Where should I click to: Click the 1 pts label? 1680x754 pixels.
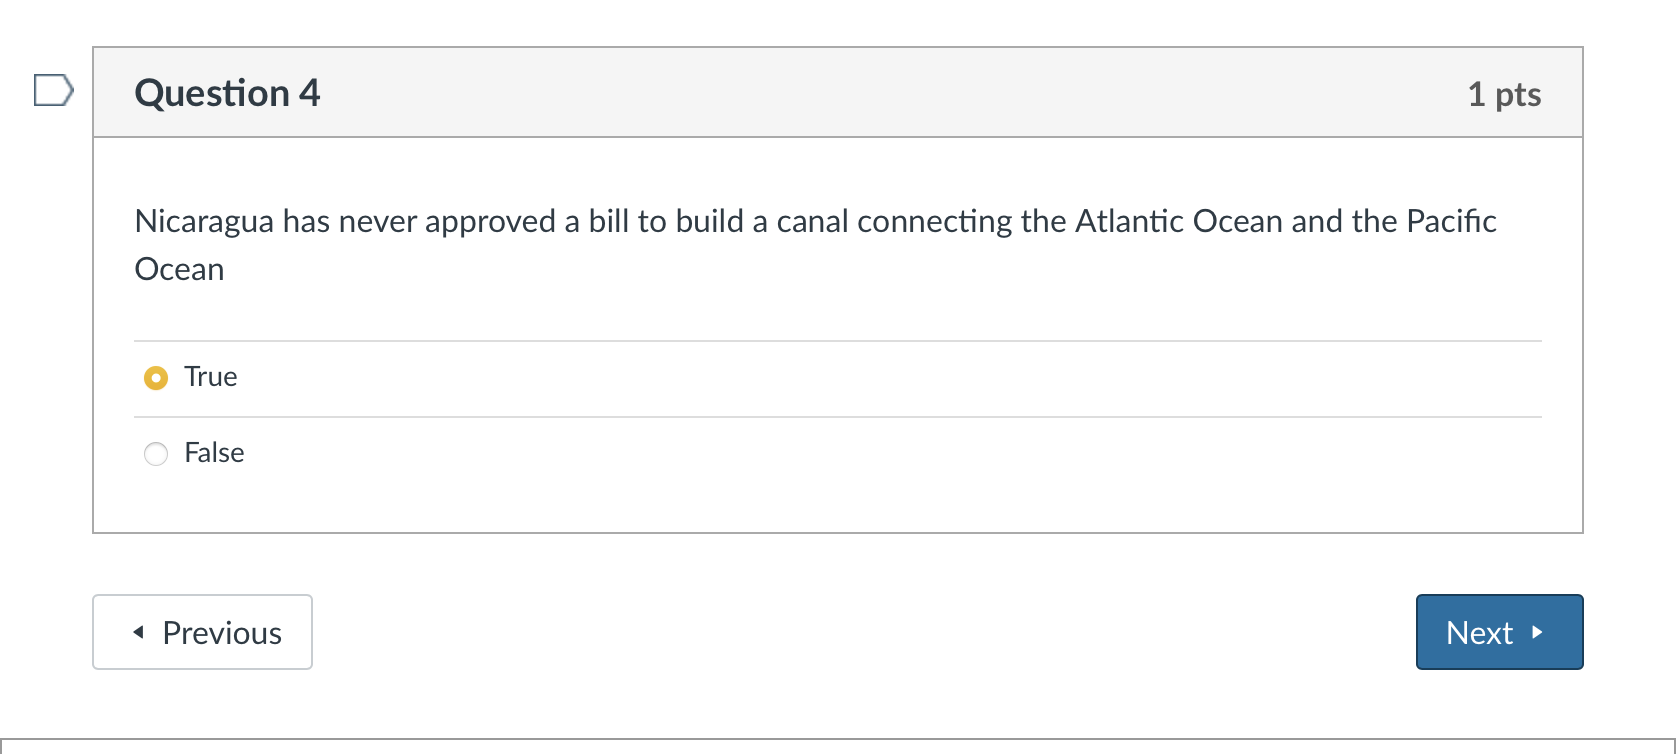click(1505, 93)
